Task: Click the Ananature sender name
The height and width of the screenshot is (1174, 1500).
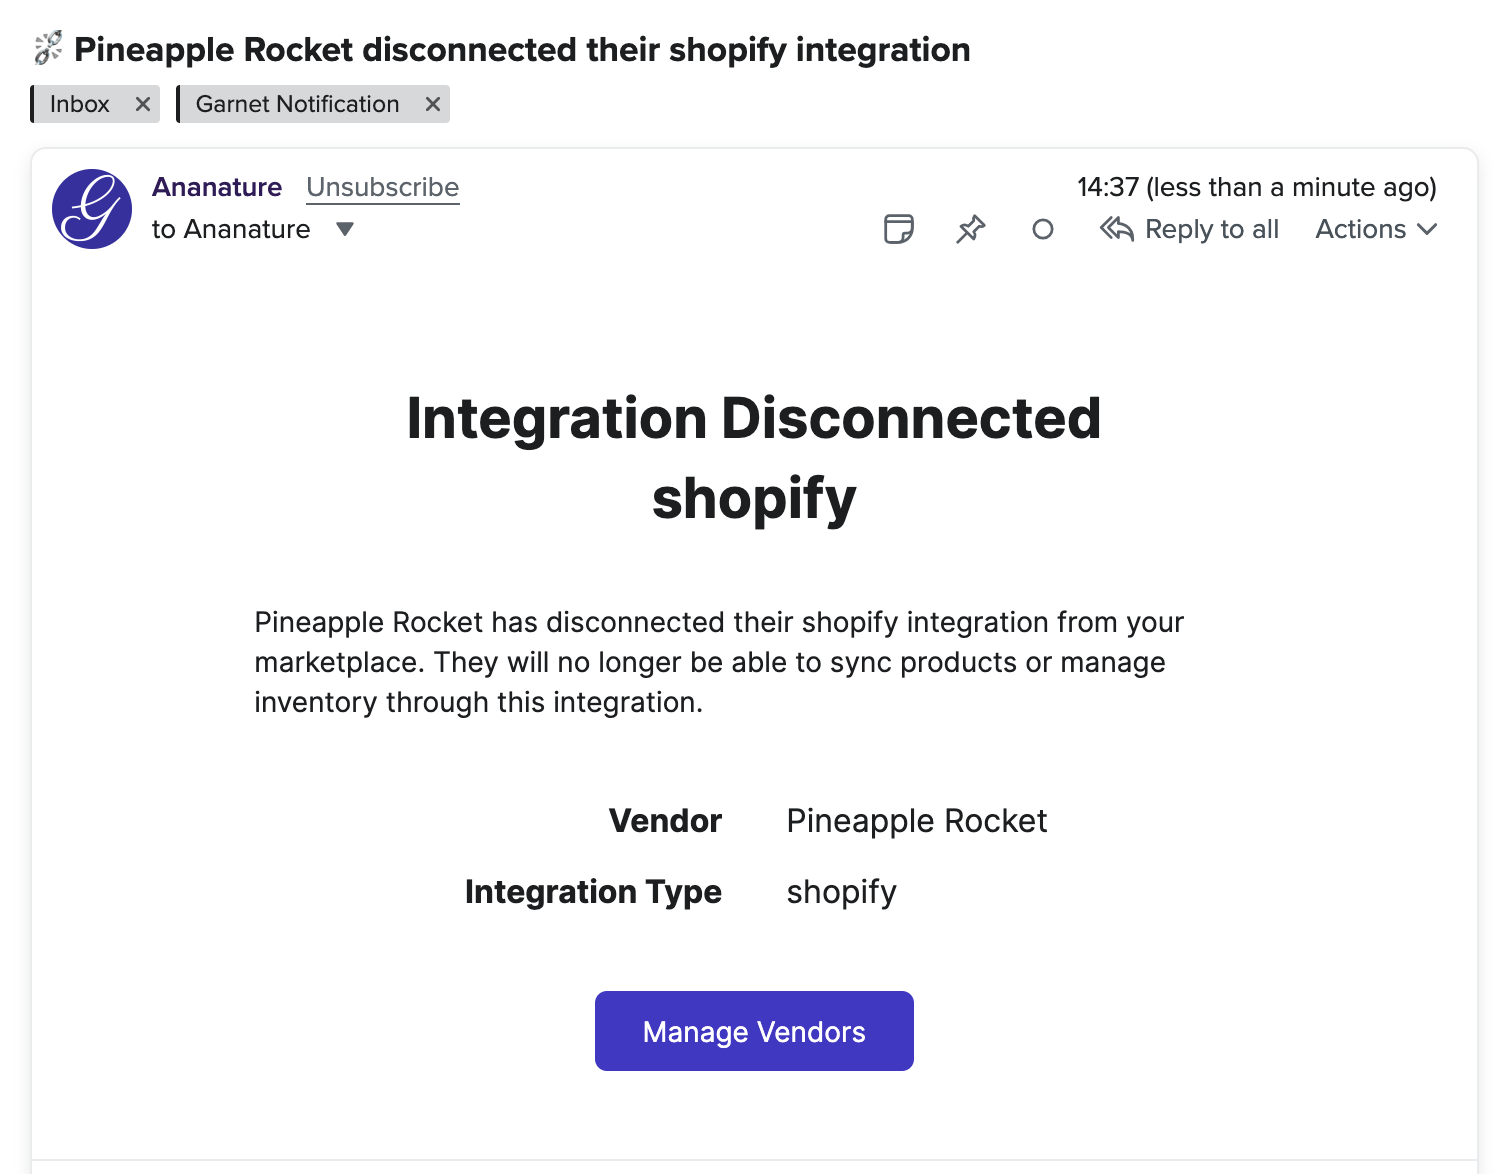Action: pos(217,187)
